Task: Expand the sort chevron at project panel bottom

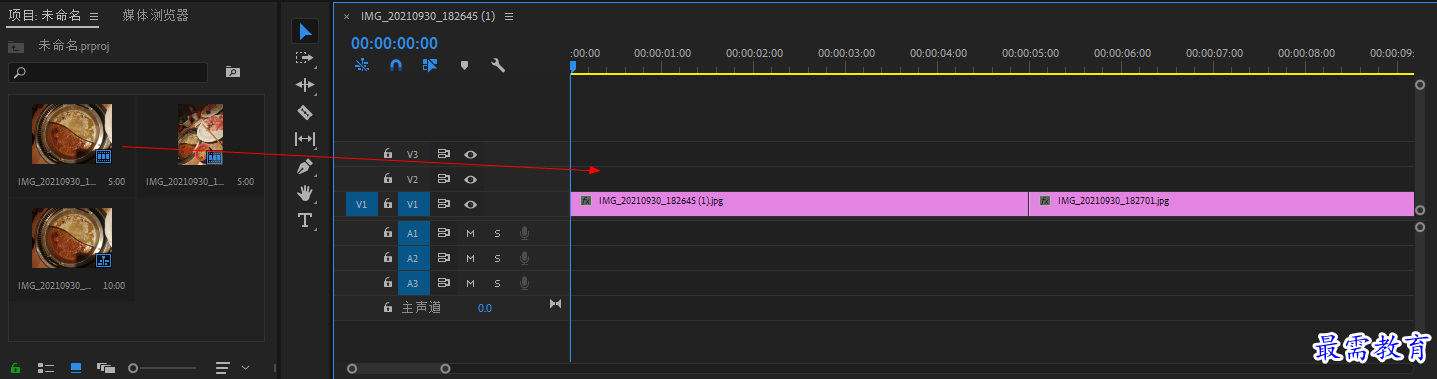Action: (245, 368)
